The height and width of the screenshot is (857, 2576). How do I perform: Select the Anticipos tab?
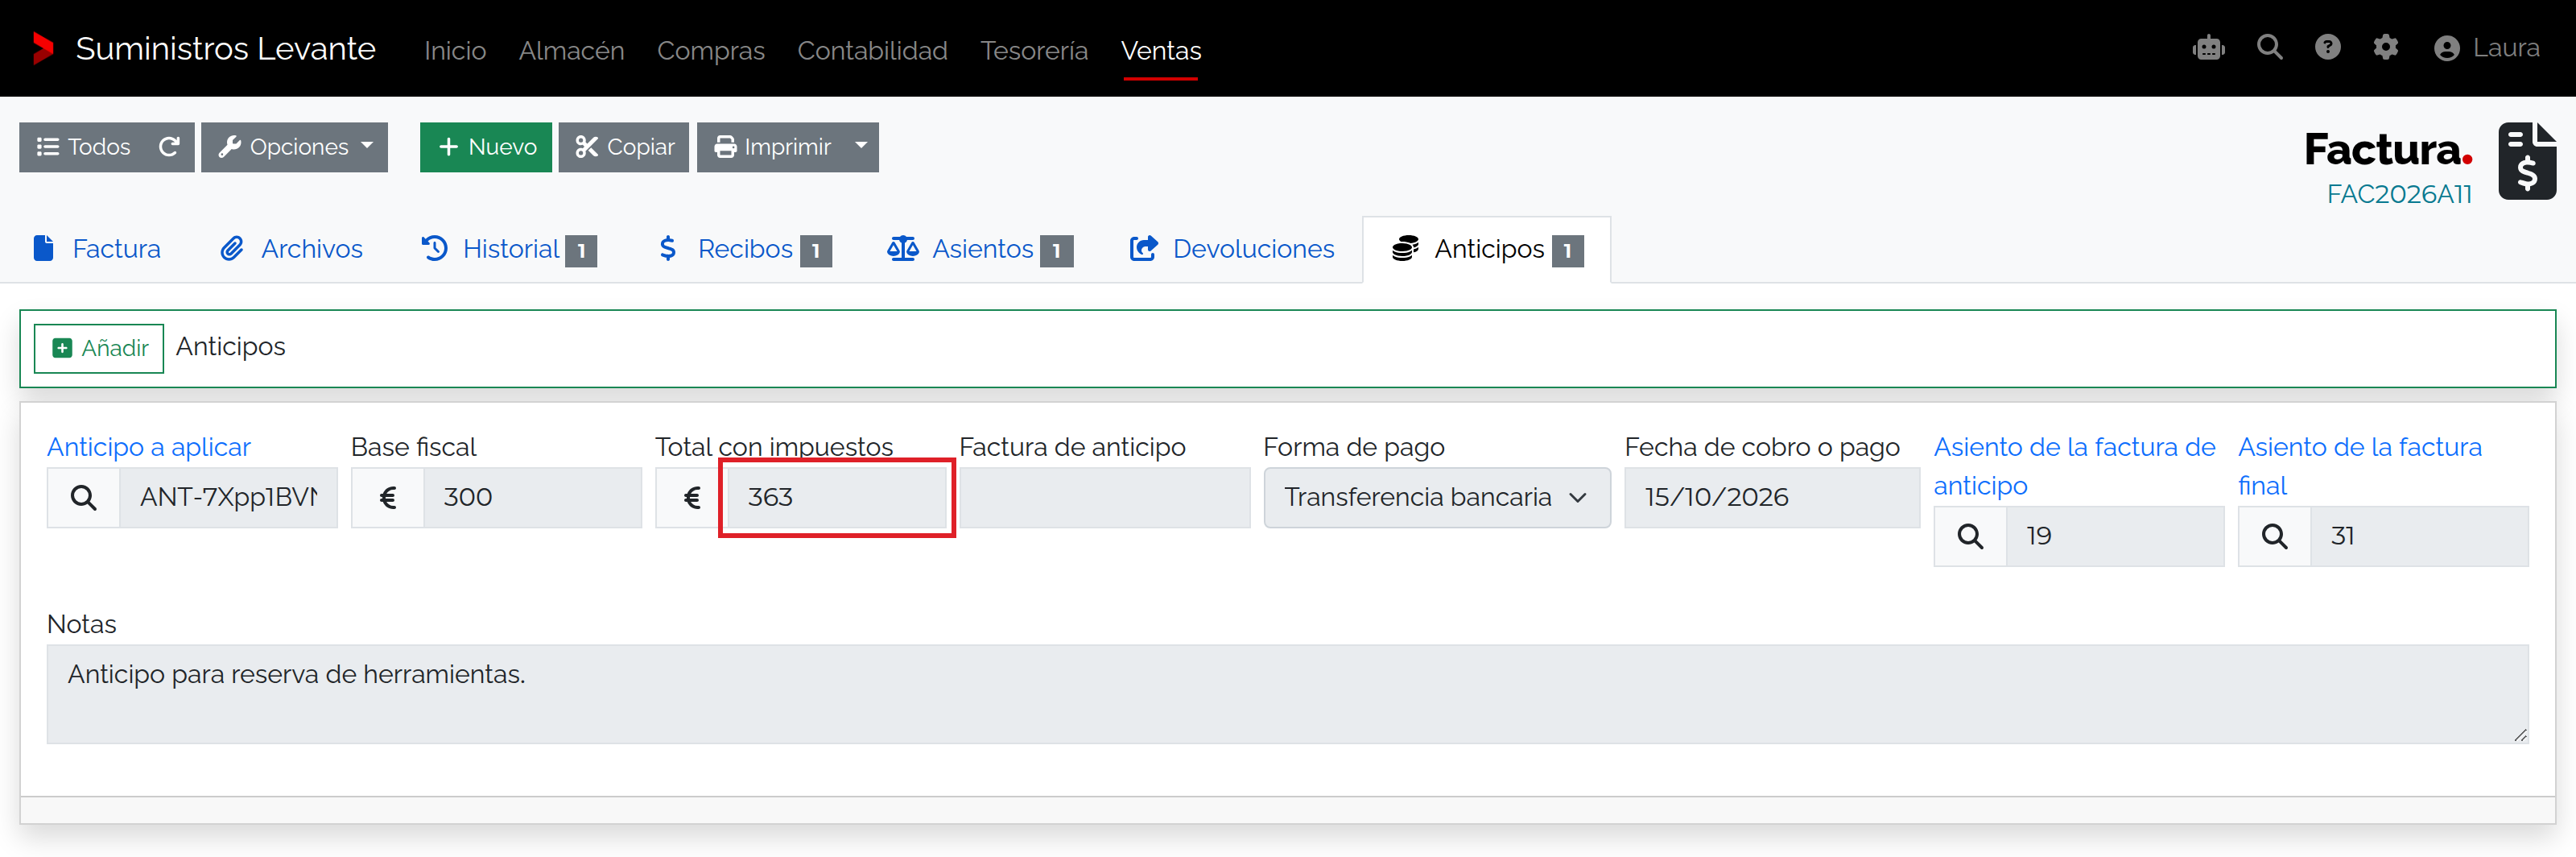point(1487,249)
